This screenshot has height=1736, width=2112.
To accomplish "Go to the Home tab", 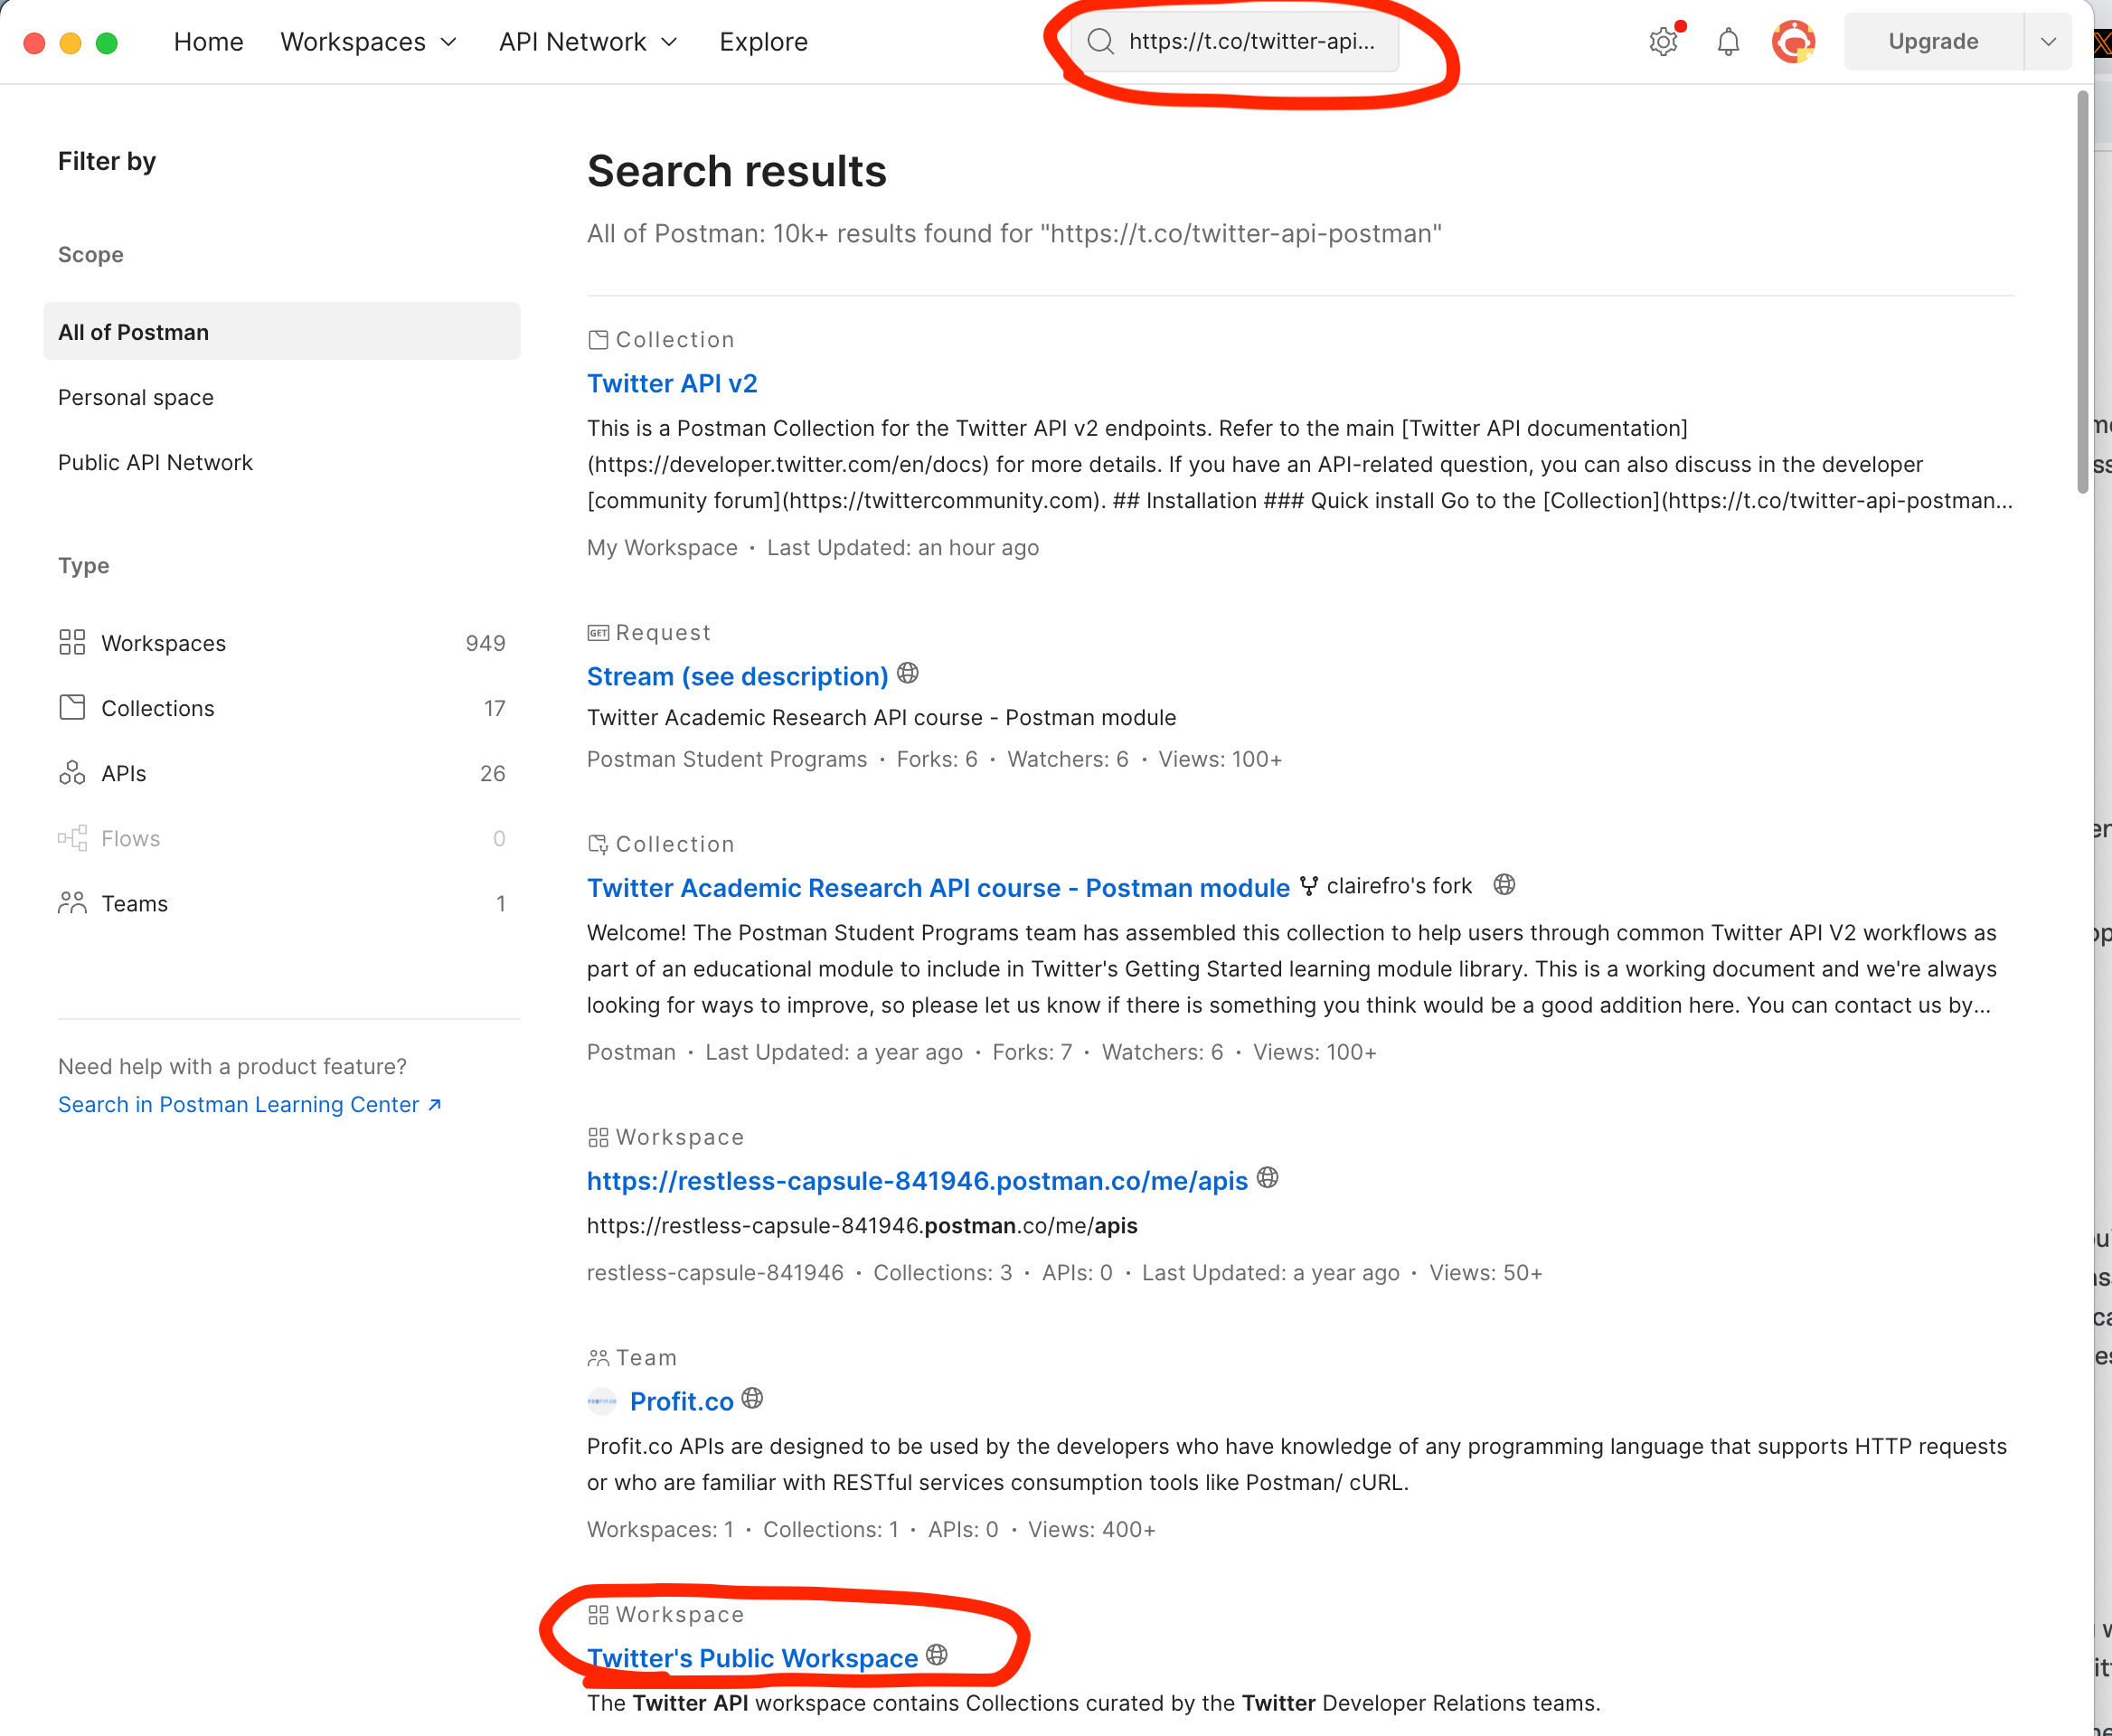I will click(208, 42).
